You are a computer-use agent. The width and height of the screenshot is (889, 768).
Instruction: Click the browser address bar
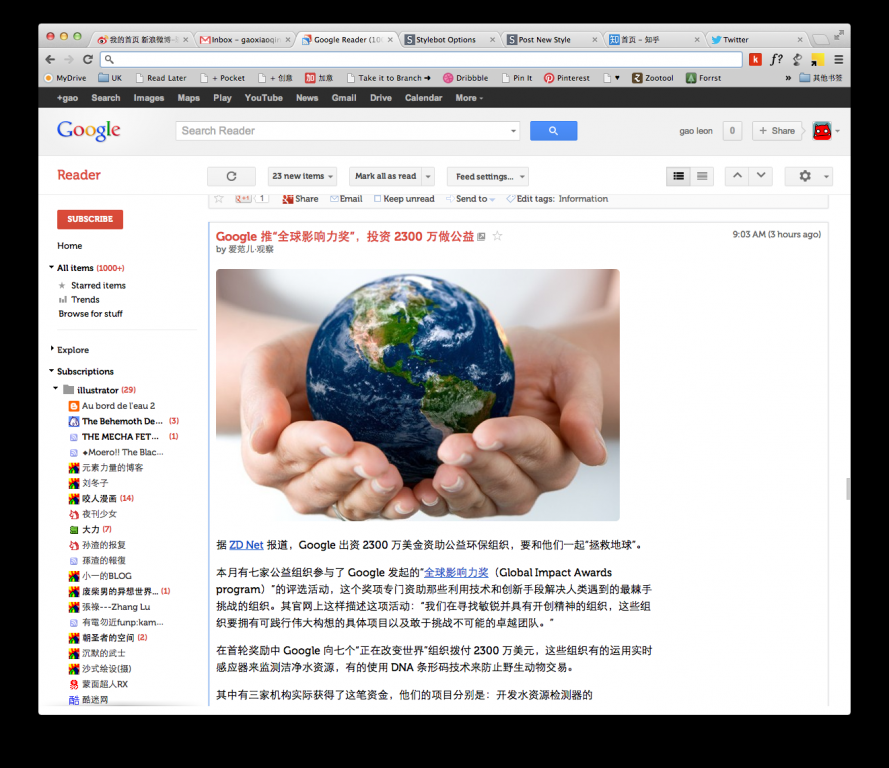[421, 59]
